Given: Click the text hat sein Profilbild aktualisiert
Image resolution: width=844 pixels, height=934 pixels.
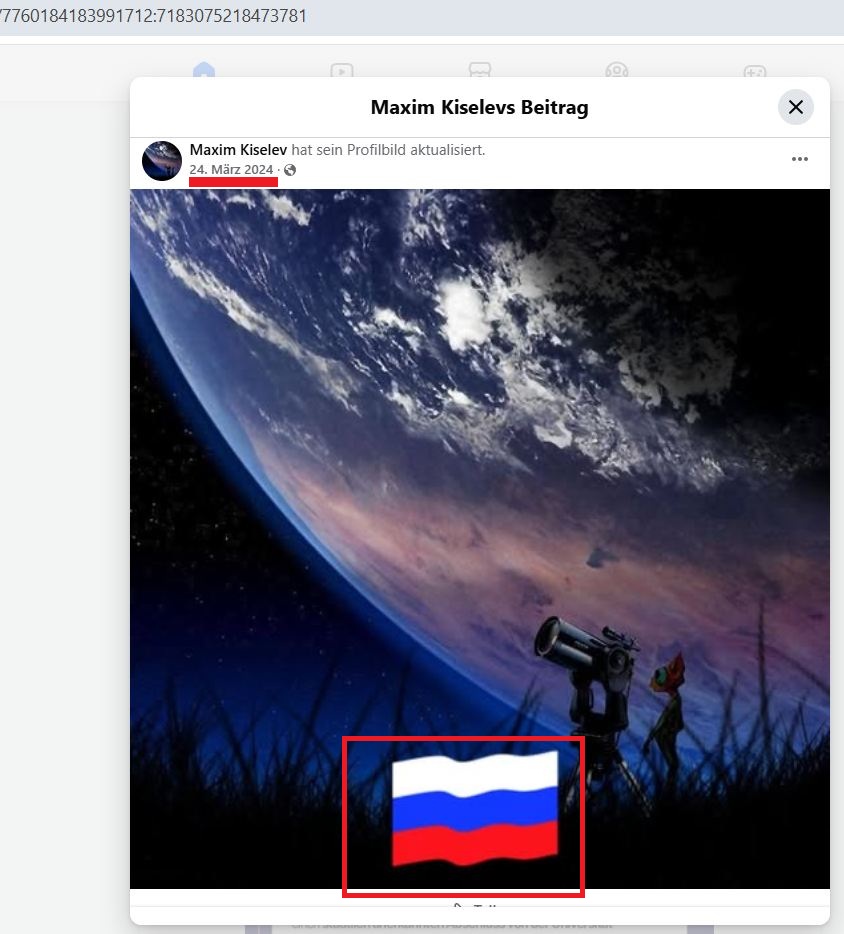Looking at the screenshot, I should pos(388,150).
